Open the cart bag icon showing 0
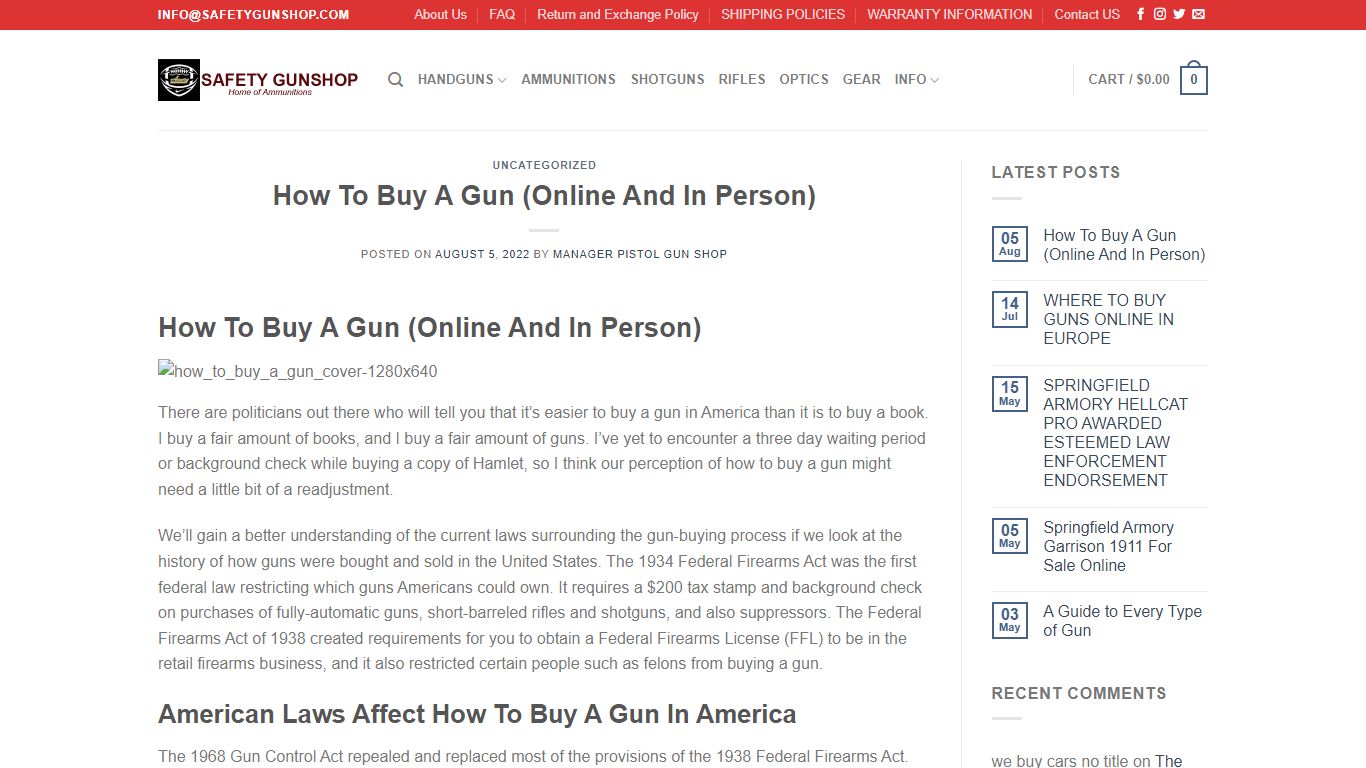 click(1194, 79)
